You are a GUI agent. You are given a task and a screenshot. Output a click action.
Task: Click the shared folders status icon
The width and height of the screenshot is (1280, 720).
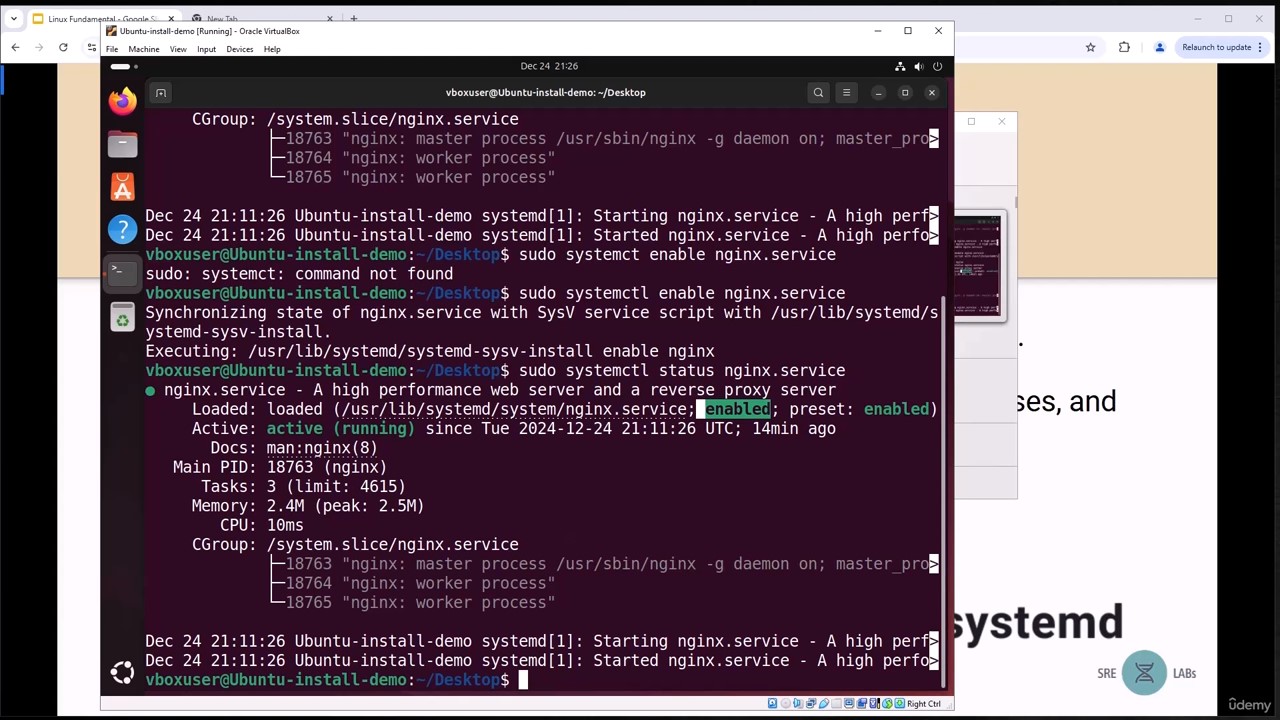coord(836,704)
